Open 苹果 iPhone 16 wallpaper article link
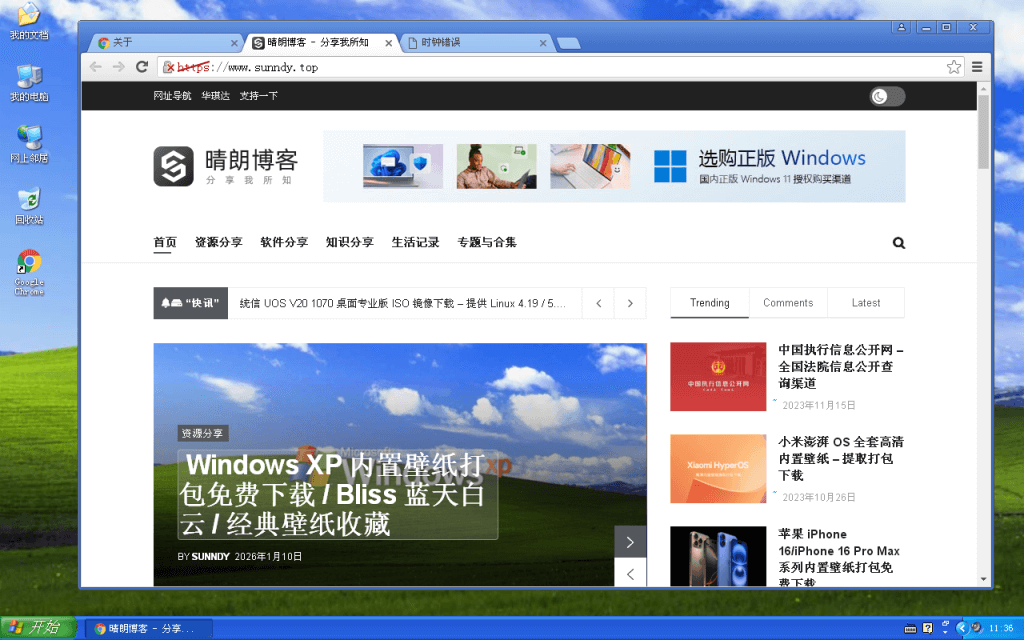The image size is (1024, 640). click(839, 559)
